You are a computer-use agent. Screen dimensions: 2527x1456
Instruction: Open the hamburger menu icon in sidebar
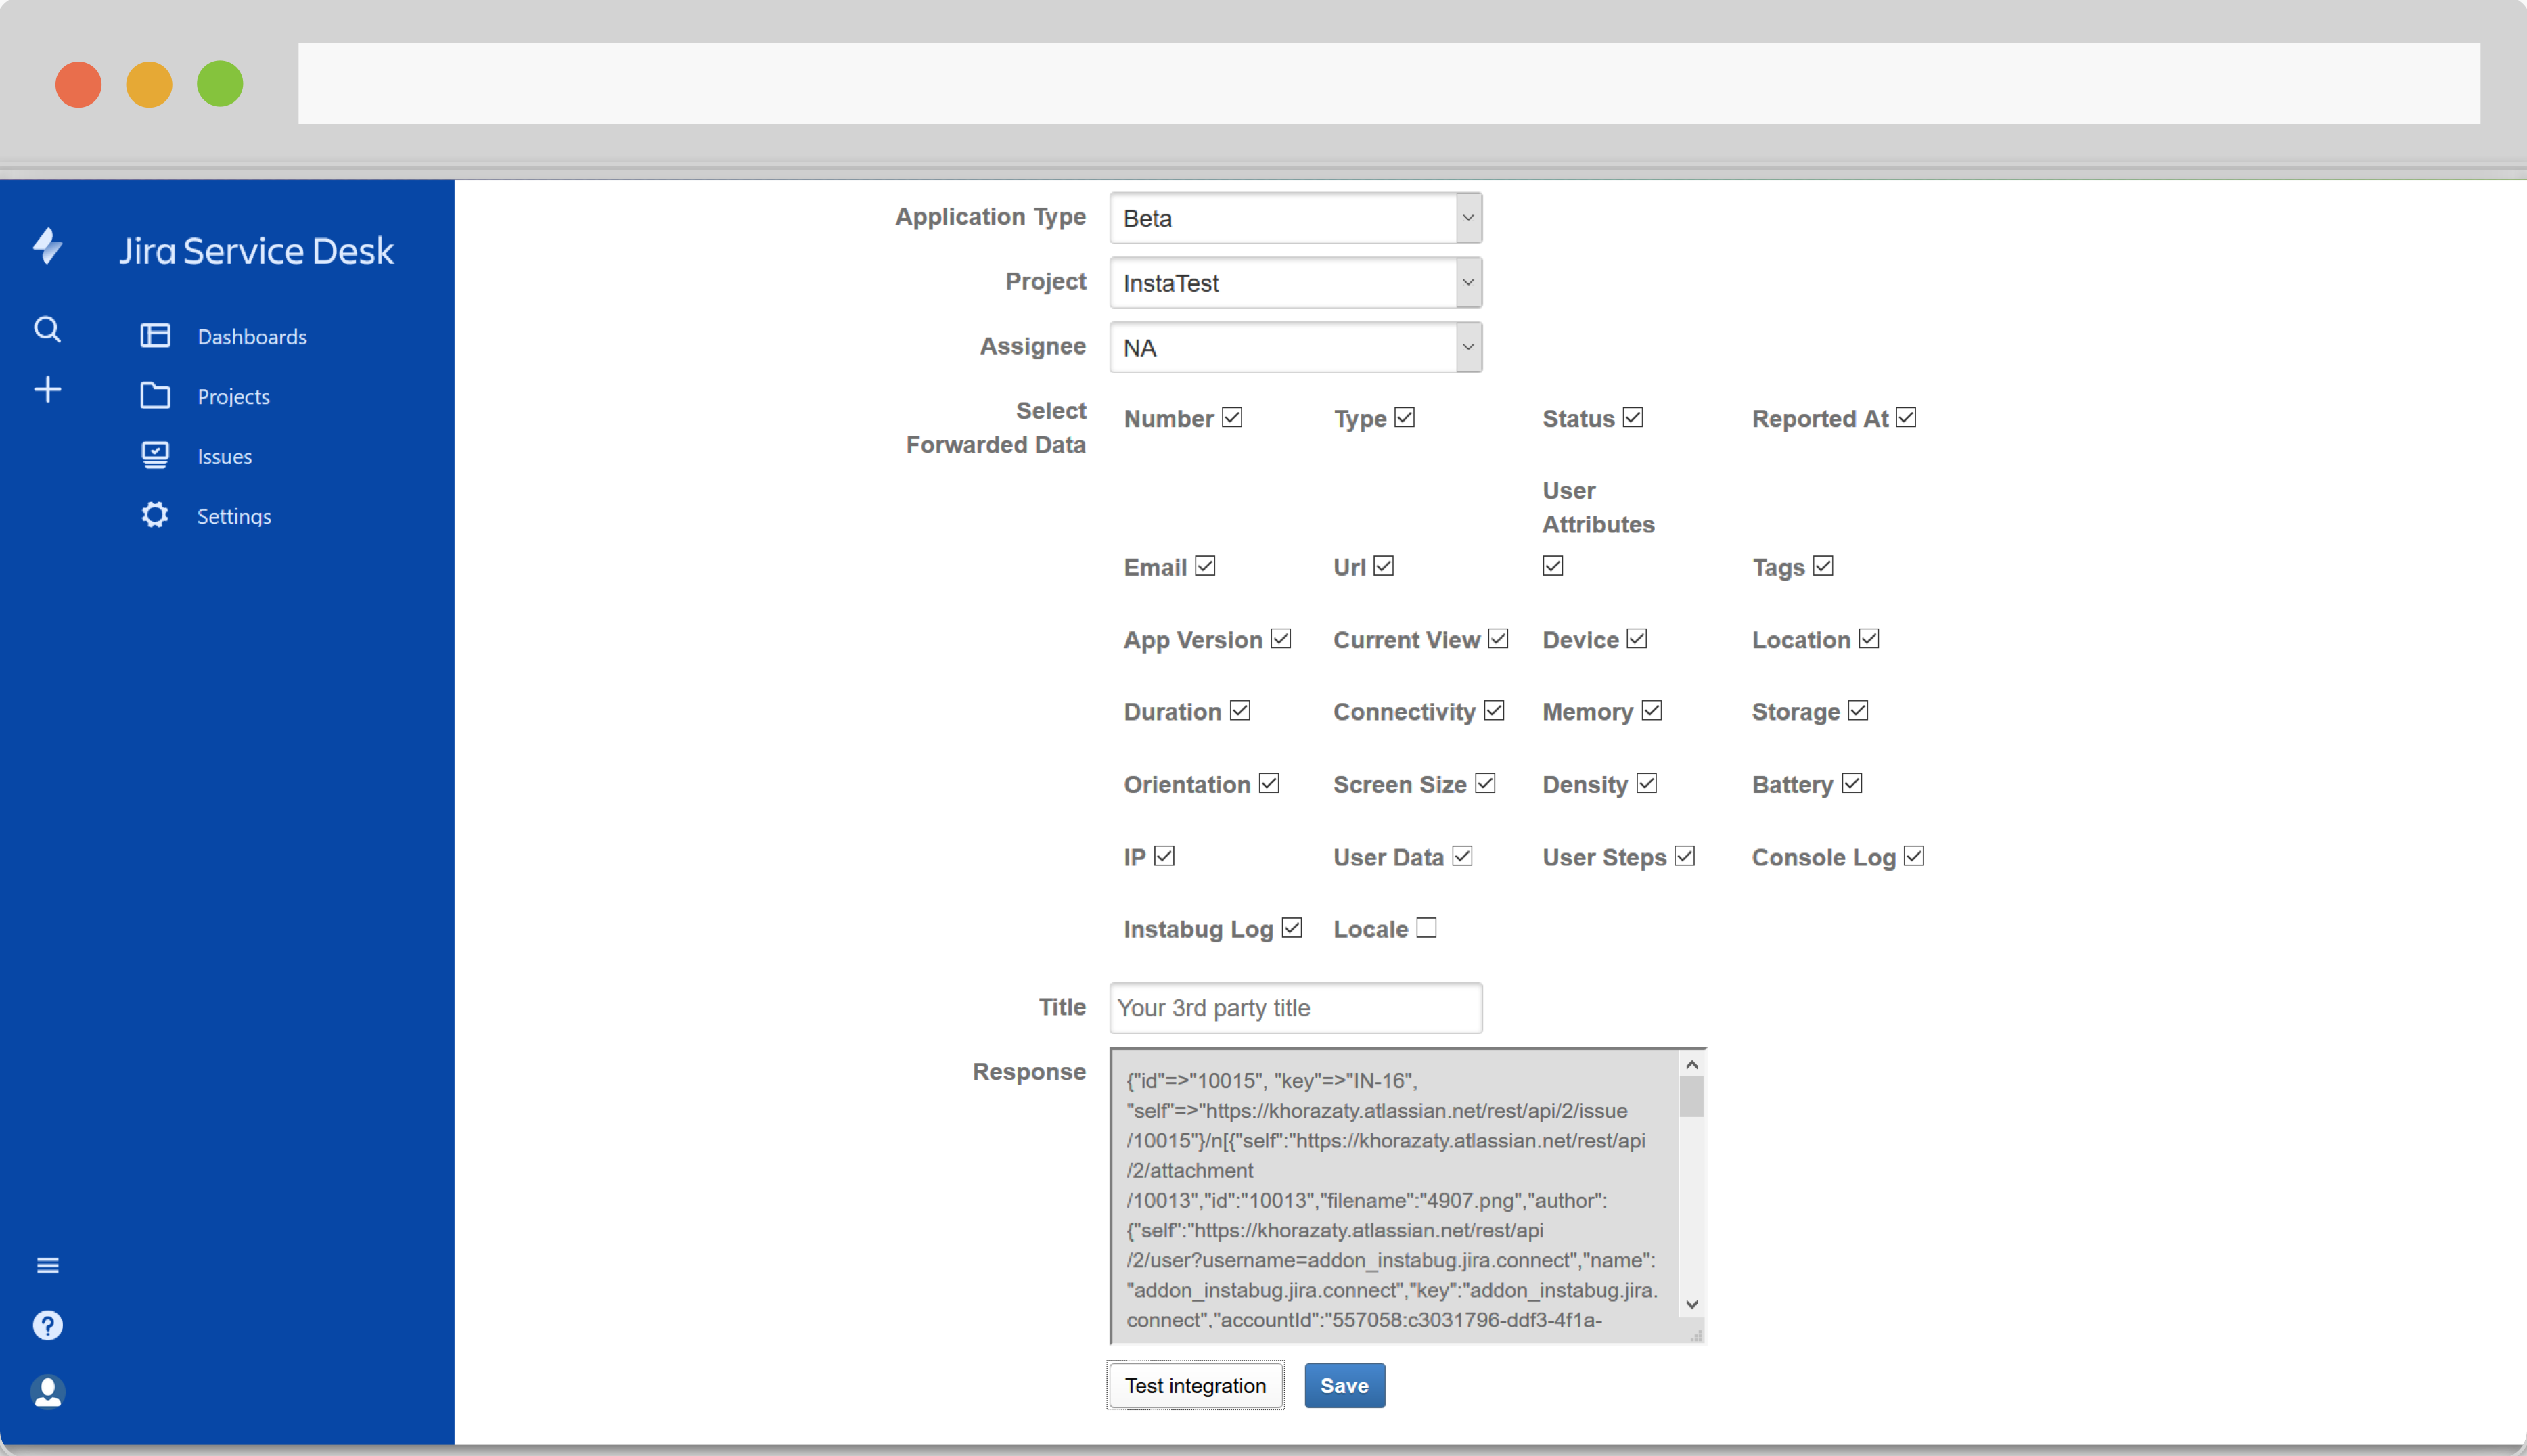click(47, 1266)
